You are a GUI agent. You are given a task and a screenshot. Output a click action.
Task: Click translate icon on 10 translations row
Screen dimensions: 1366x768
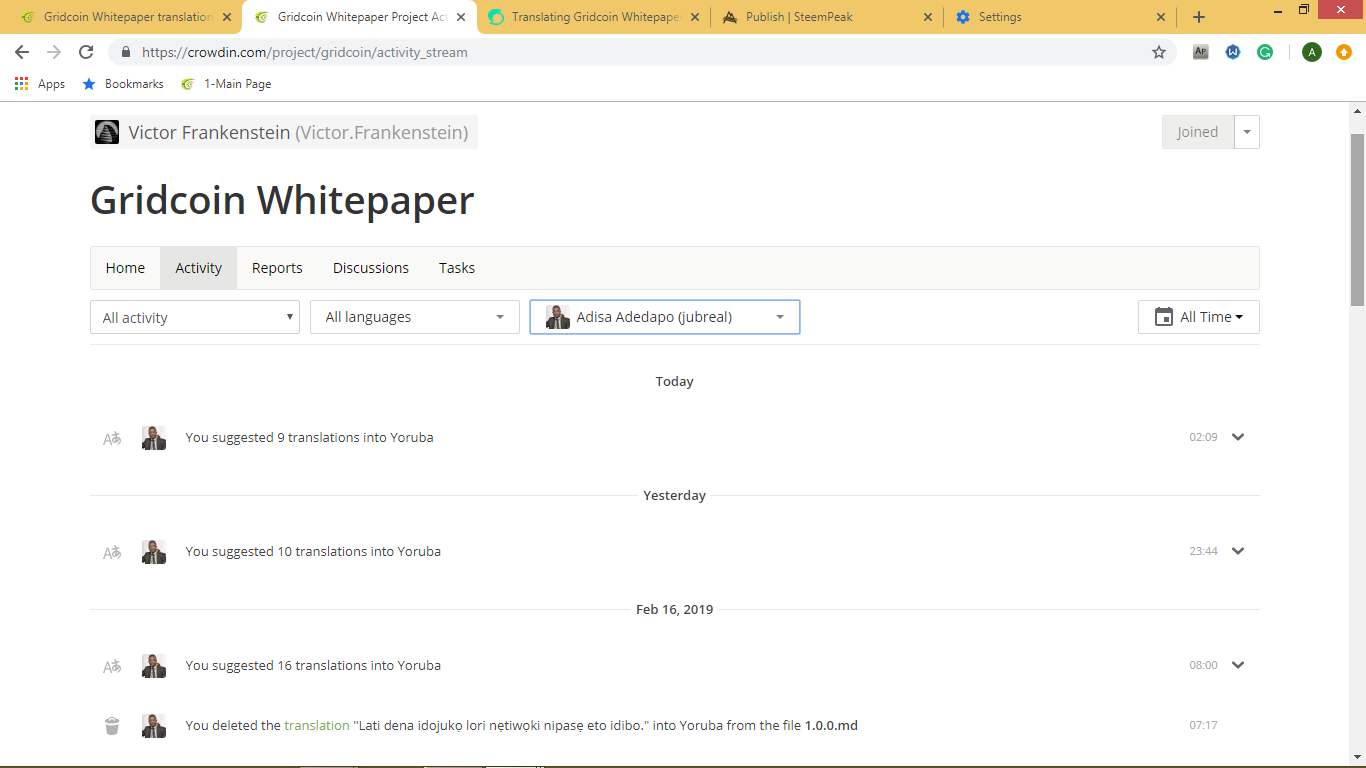pos(112,552)
